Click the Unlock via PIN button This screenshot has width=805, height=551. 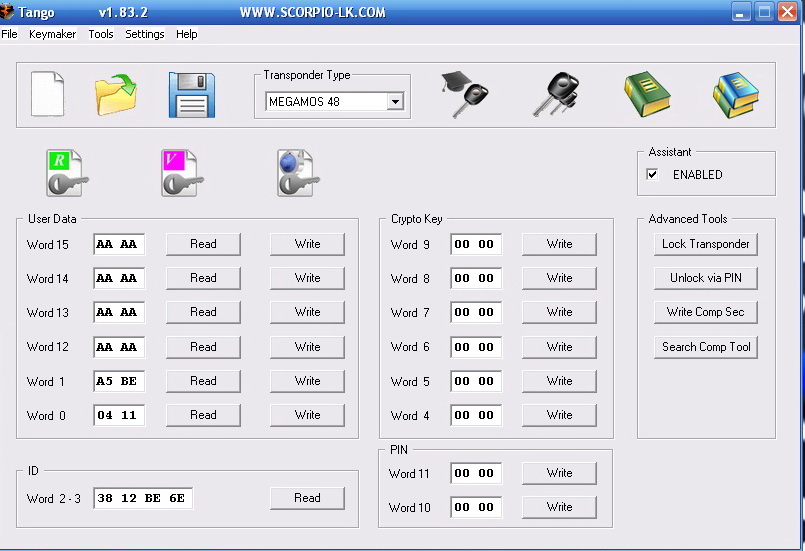click(706, 278)
